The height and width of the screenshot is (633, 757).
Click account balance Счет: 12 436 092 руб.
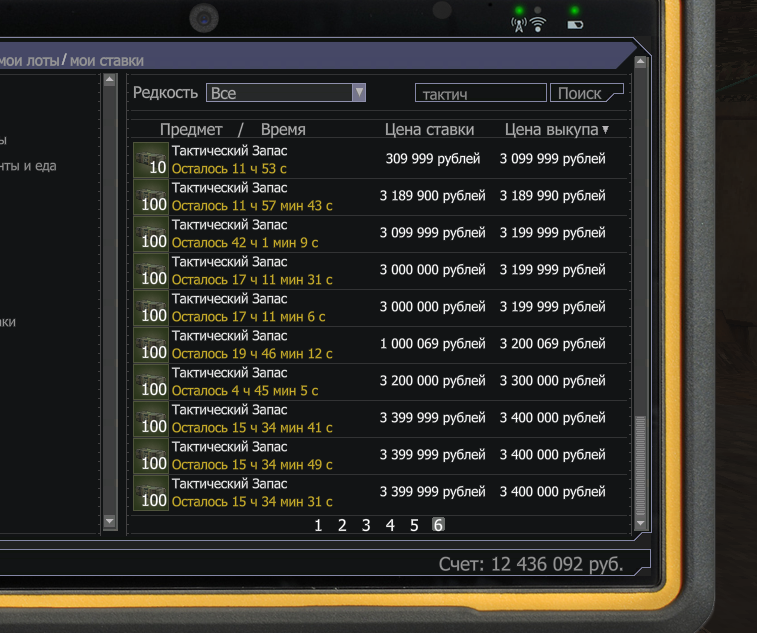pos(531,564)
